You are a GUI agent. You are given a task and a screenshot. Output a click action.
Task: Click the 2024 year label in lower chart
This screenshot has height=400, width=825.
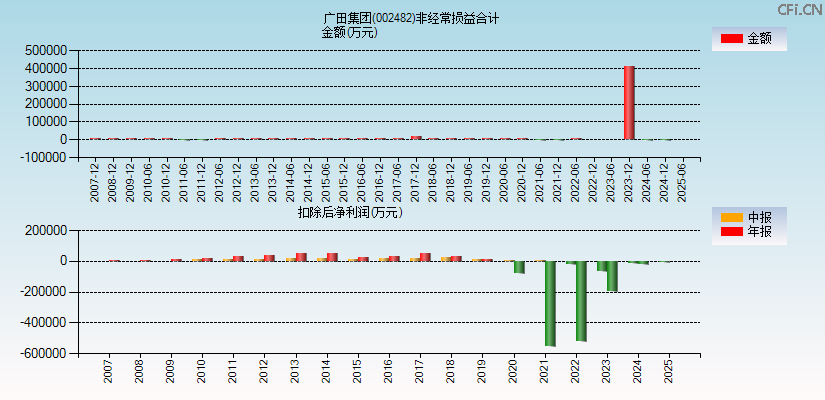click(x=638, y=371)
